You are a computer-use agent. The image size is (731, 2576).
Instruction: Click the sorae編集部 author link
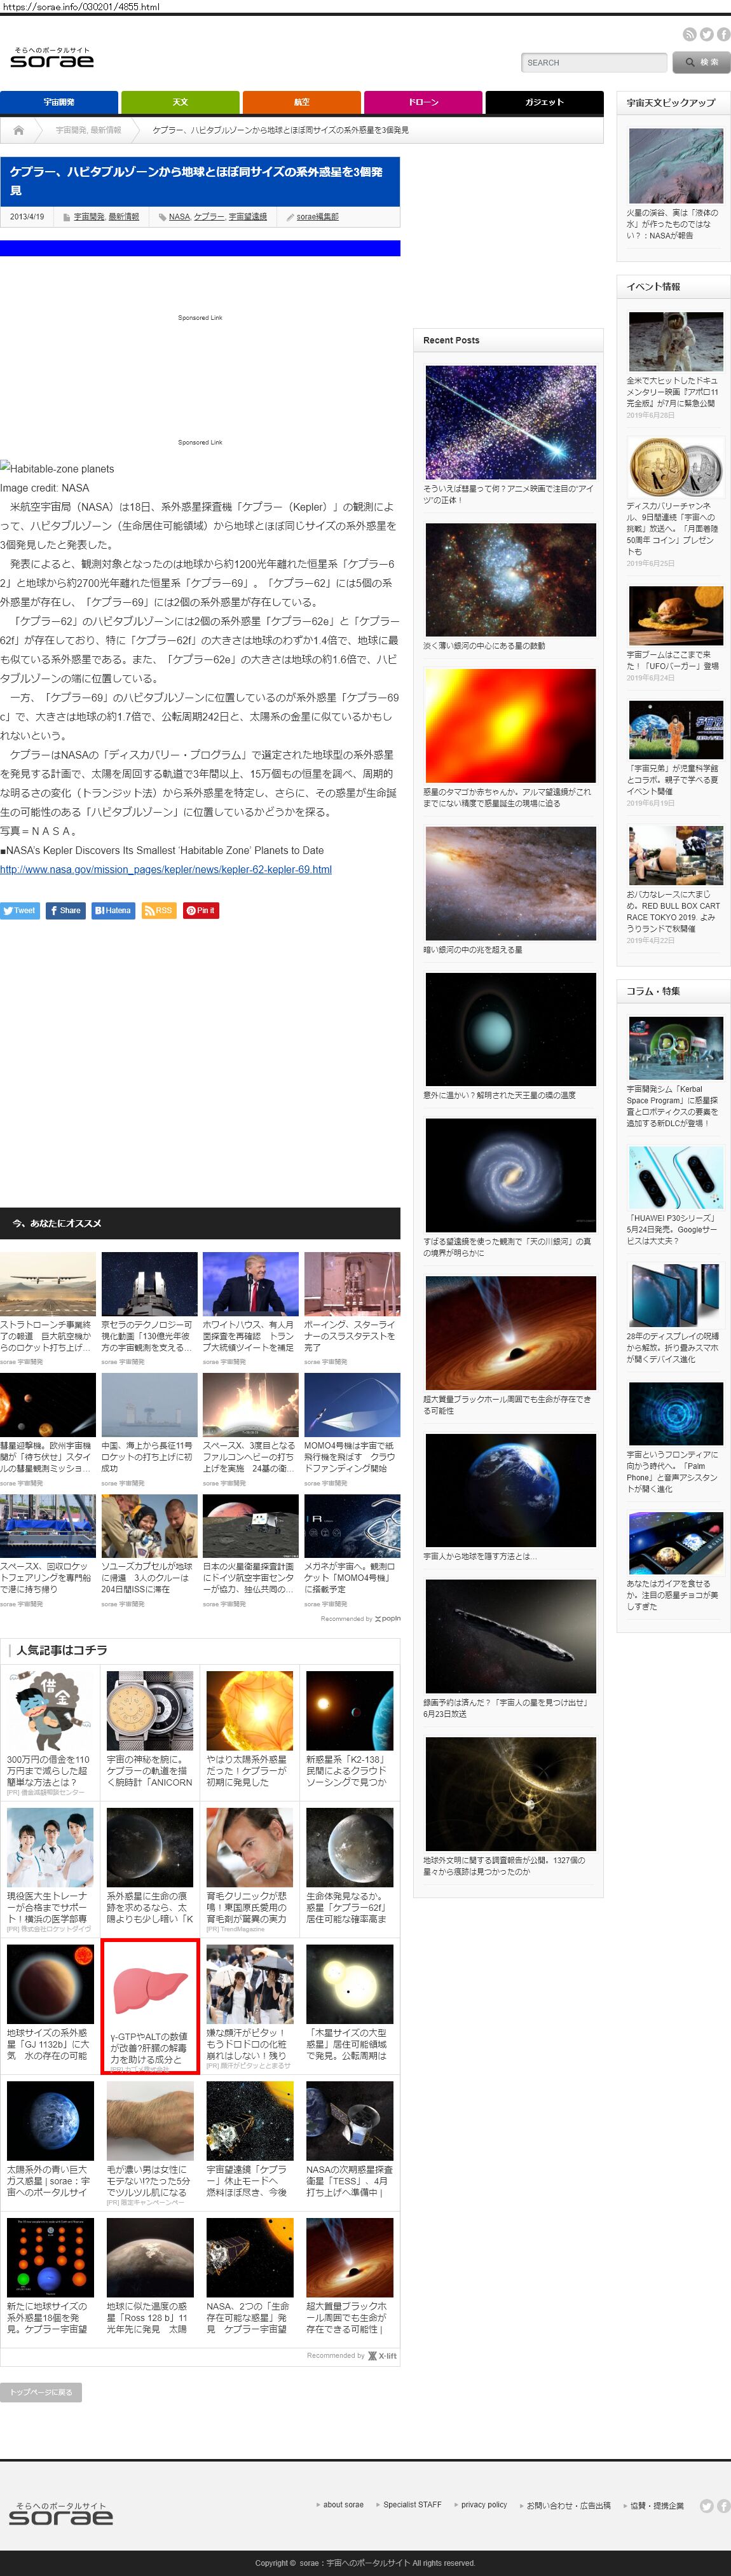317,216
